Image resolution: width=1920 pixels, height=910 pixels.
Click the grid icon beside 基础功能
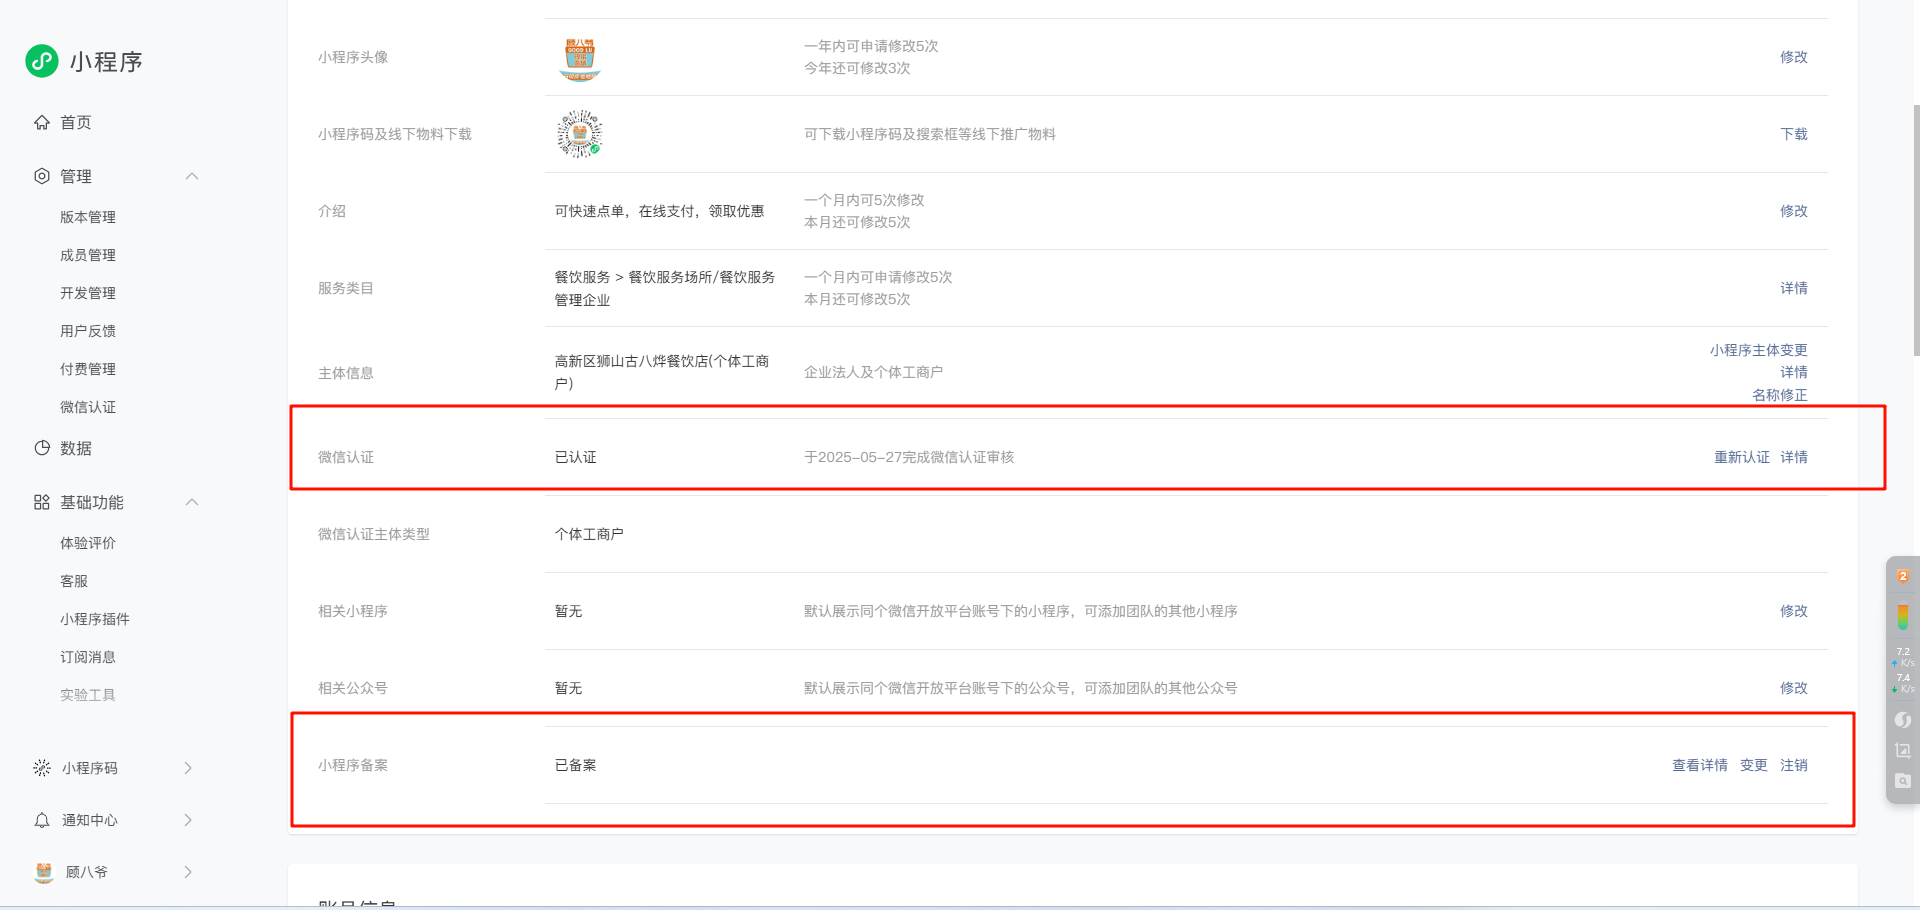coord(42,502)
